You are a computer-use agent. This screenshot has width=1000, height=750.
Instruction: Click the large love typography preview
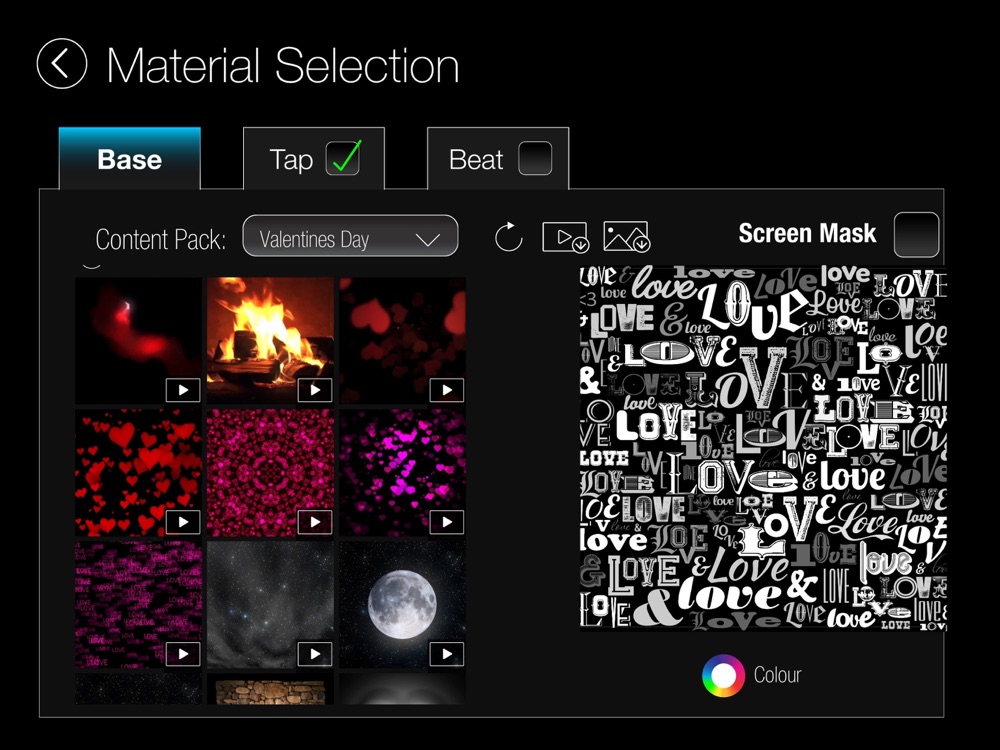pos(763,449)
